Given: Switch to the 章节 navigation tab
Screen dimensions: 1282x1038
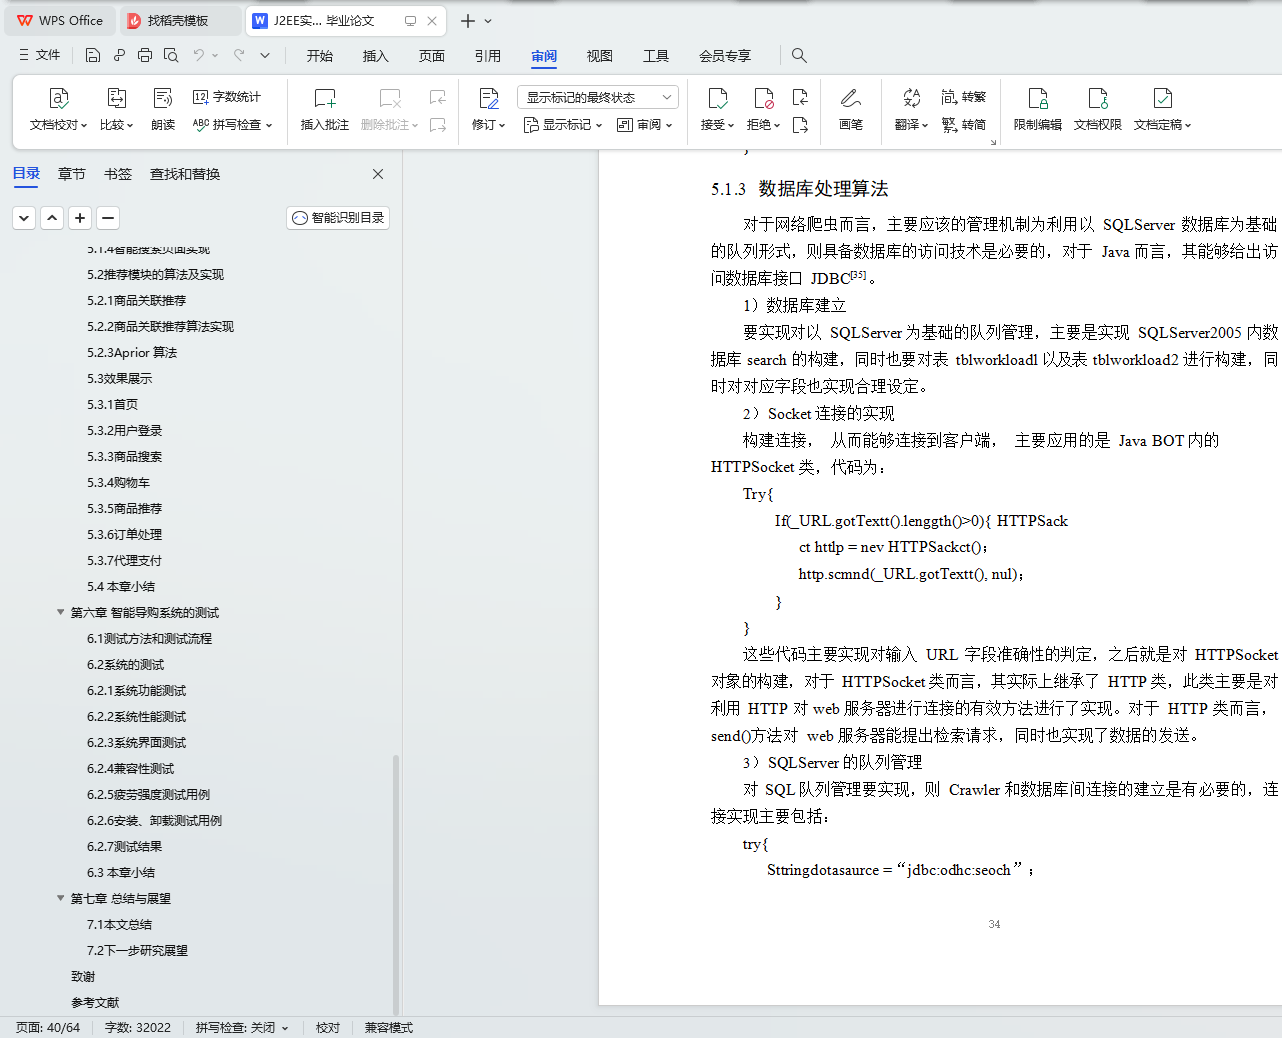Looking at the screenshot, I should pyautogui.click(x=72, y=174).
